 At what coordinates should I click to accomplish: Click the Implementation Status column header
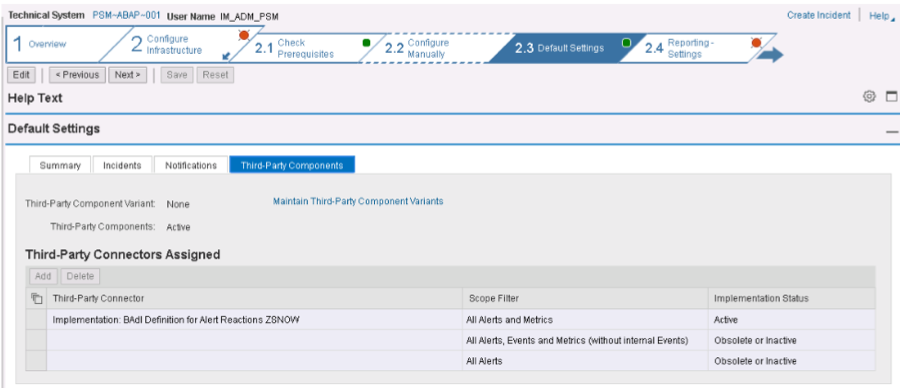coord(792,298)
